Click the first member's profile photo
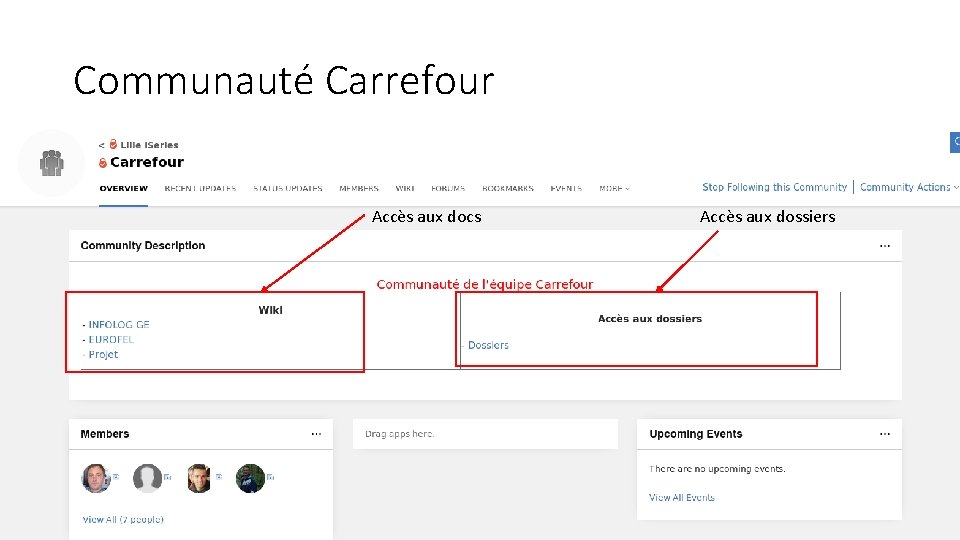The width and height of the screenshot is (960, 540). tap(96, 478)
